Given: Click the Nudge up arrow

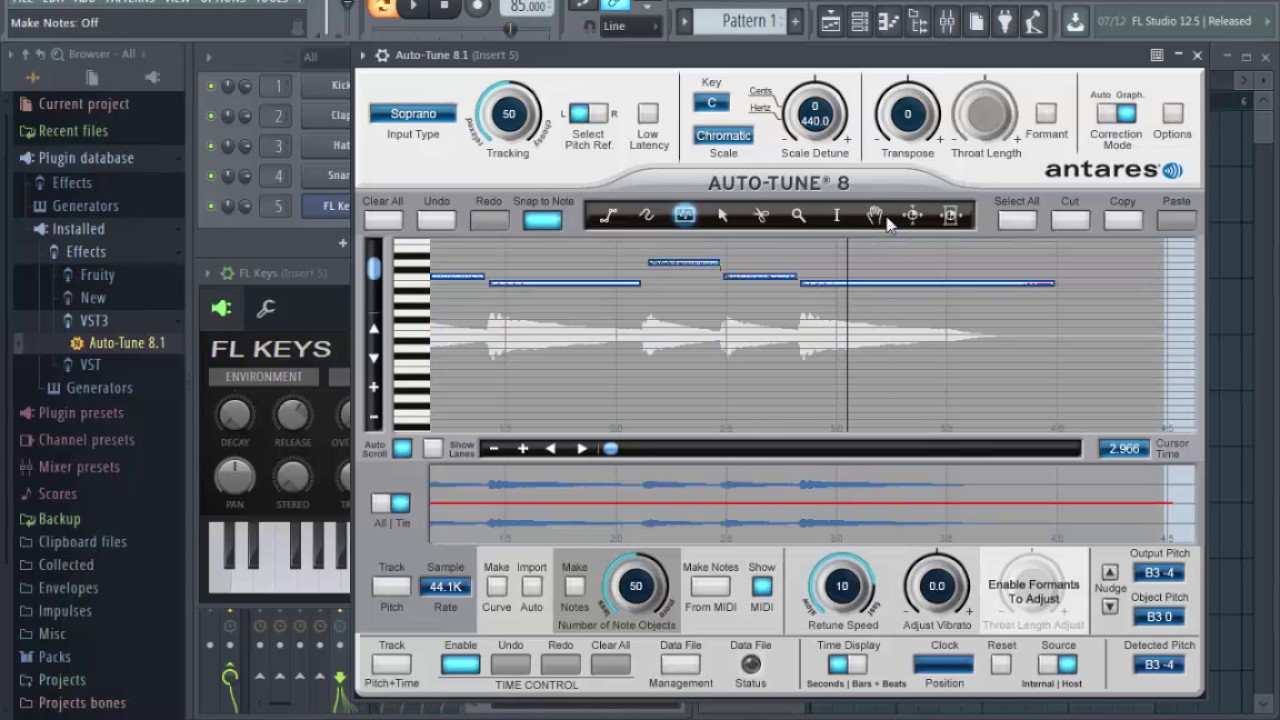Looking at the screenshot, I should pos(1110,572).
